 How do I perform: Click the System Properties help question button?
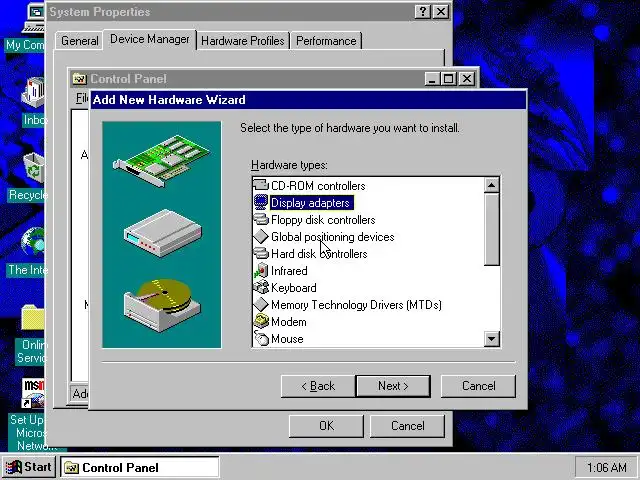click(x=422, y=11)
